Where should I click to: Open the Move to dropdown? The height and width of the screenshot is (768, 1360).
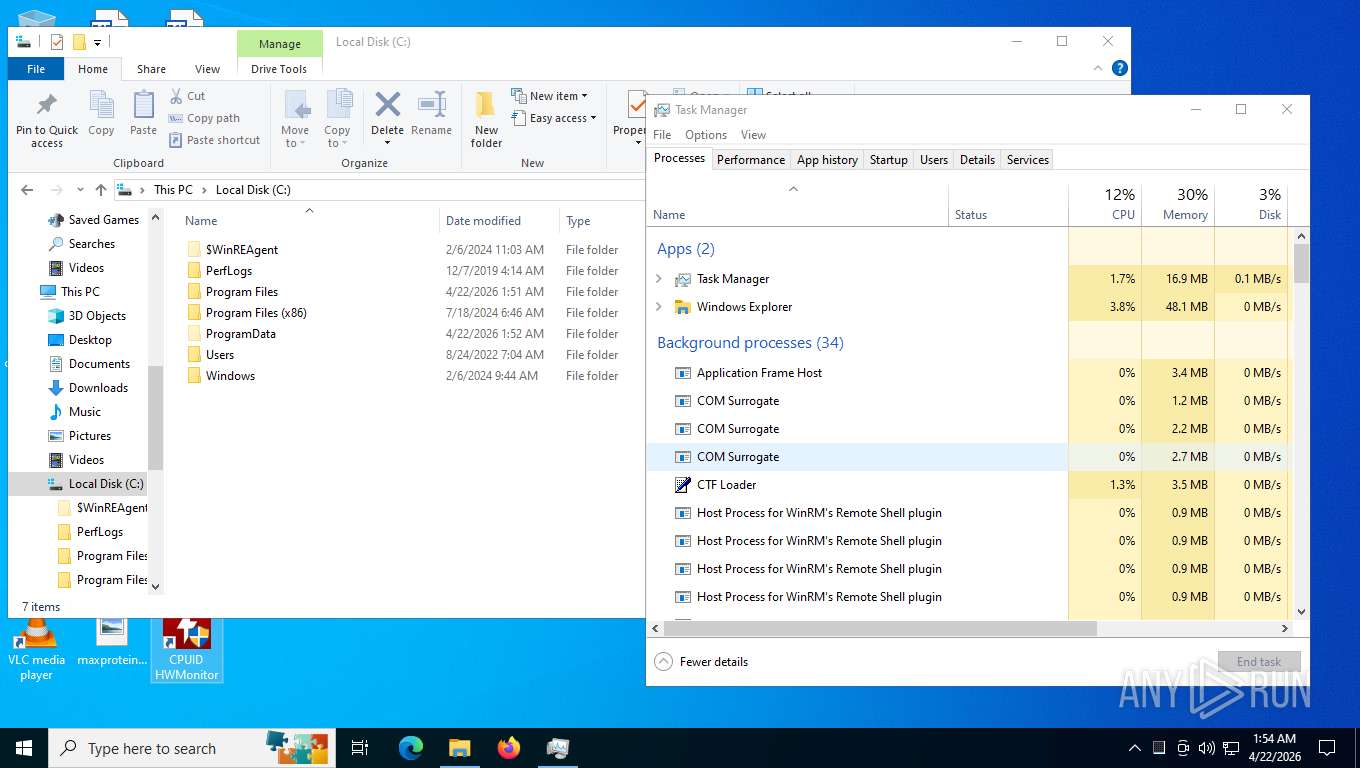point(295,137)
